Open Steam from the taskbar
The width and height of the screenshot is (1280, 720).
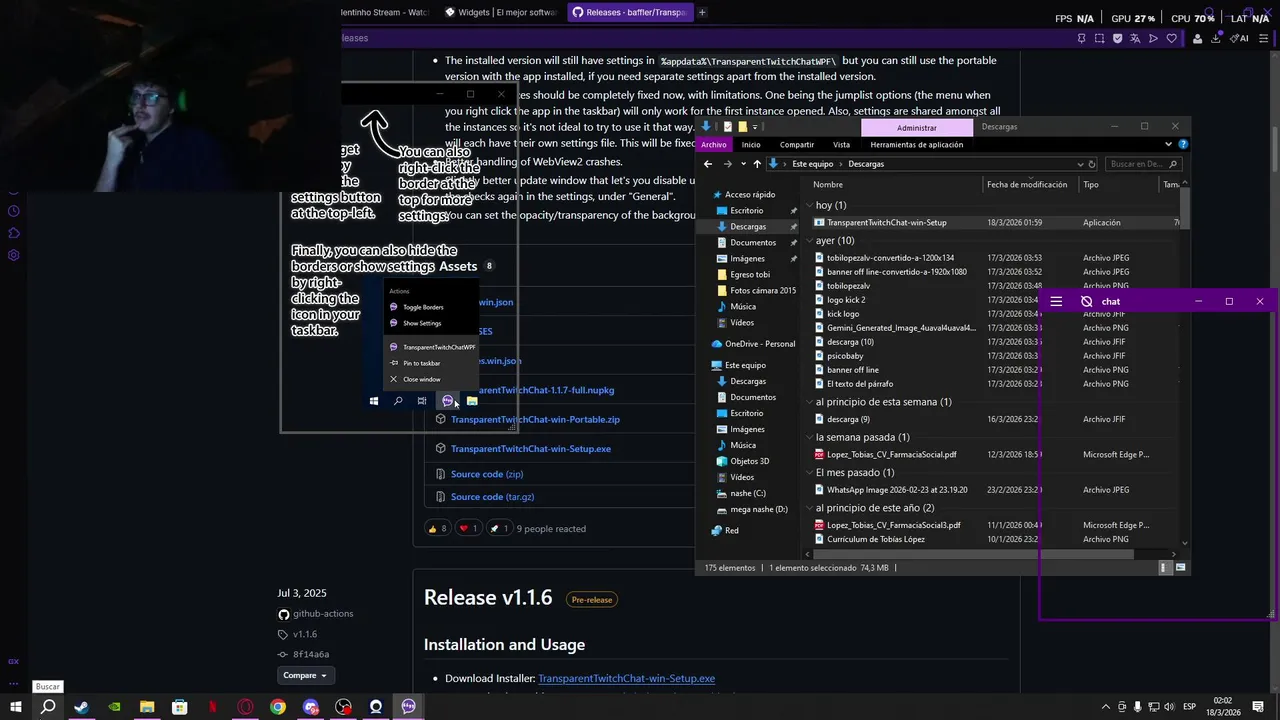point(81,707)
